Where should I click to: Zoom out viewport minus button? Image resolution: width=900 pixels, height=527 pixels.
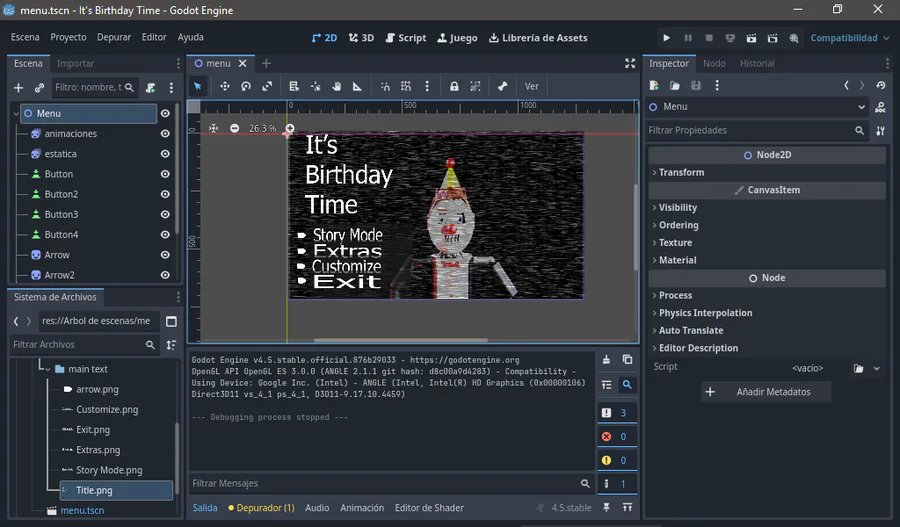pyautogui.click(x=234, y=128)
